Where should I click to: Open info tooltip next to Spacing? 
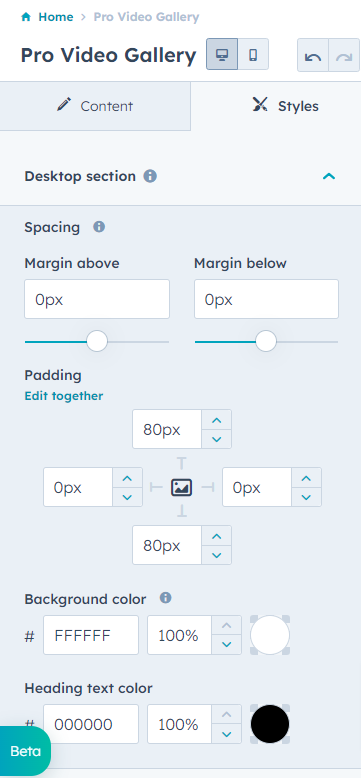coord(99,227)
